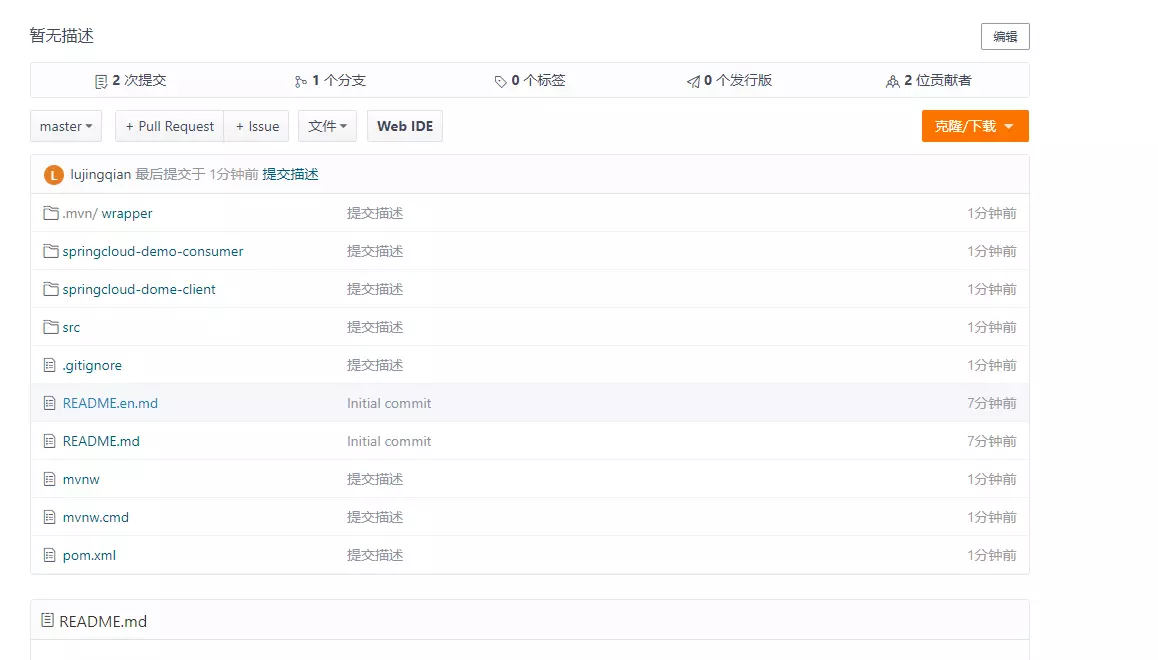Click the + Issue button
This screenshot has width=1158, height=660.
pyautogui.click(x=257, y=126)
